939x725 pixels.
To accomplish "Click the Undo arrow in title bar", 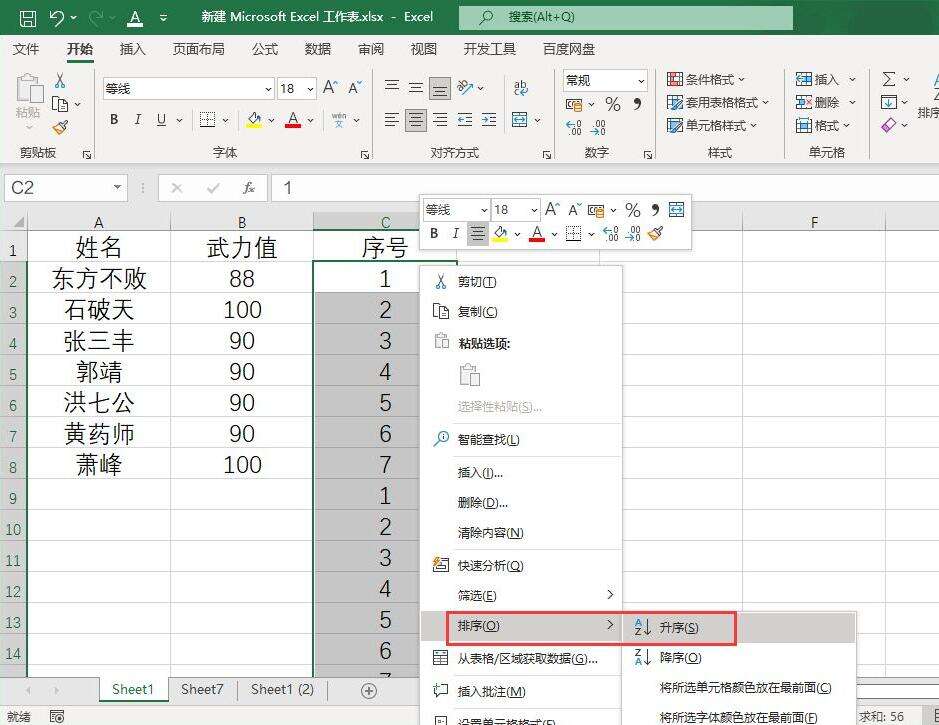I will tap(57, 17).
